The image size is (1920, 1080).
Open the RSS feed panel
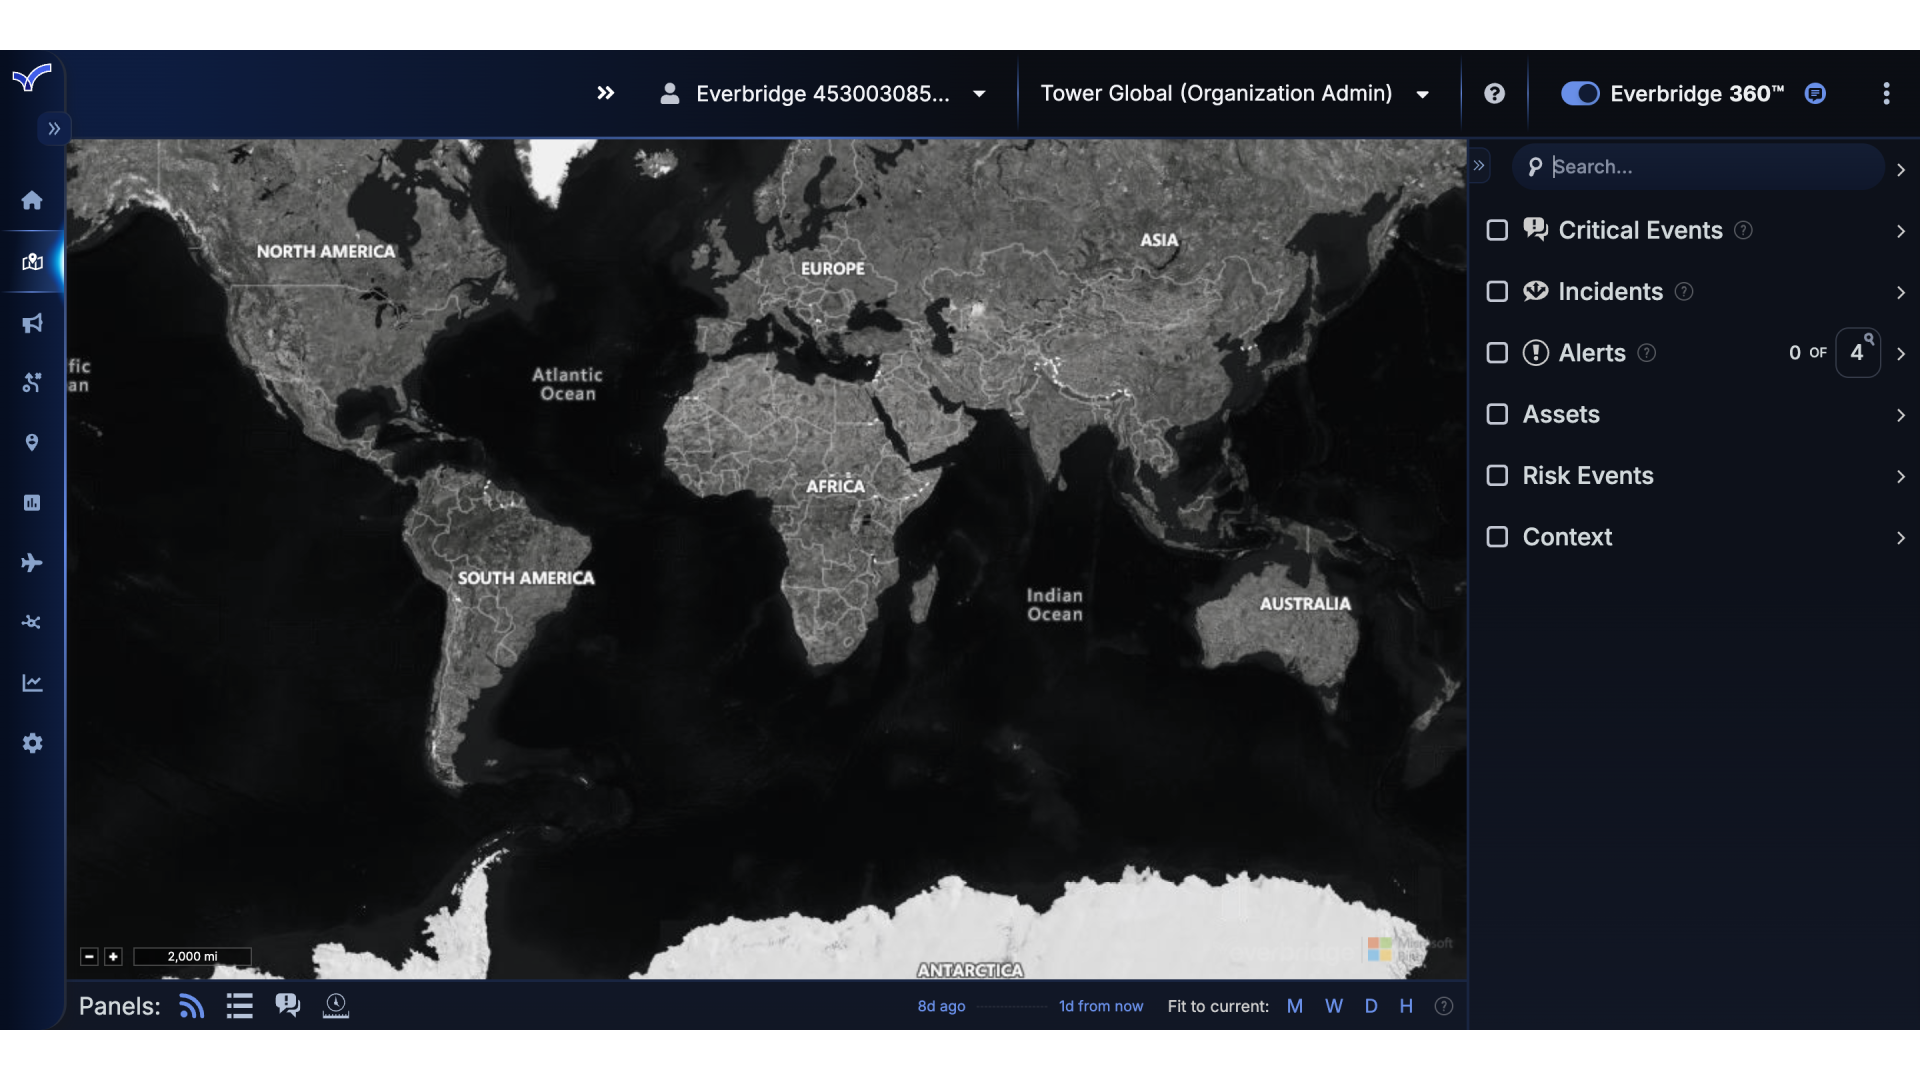coord(190,1006)
